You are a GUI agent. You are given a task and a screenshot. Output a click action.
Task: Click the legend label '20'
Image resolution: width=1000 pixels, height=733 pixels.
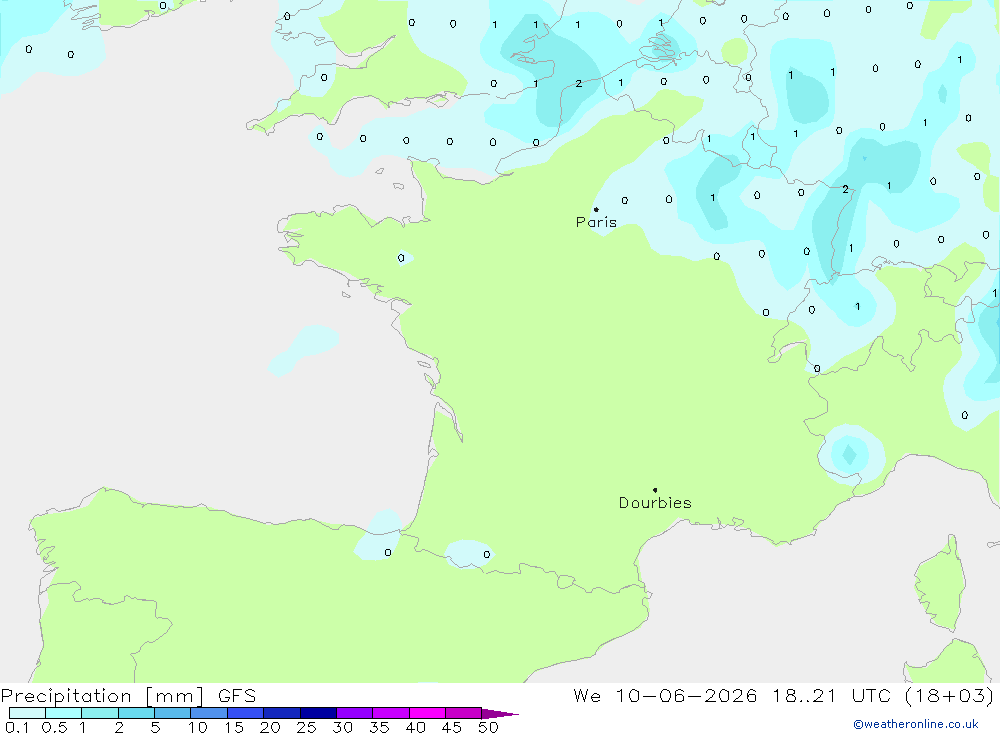[x=270, y=727]
